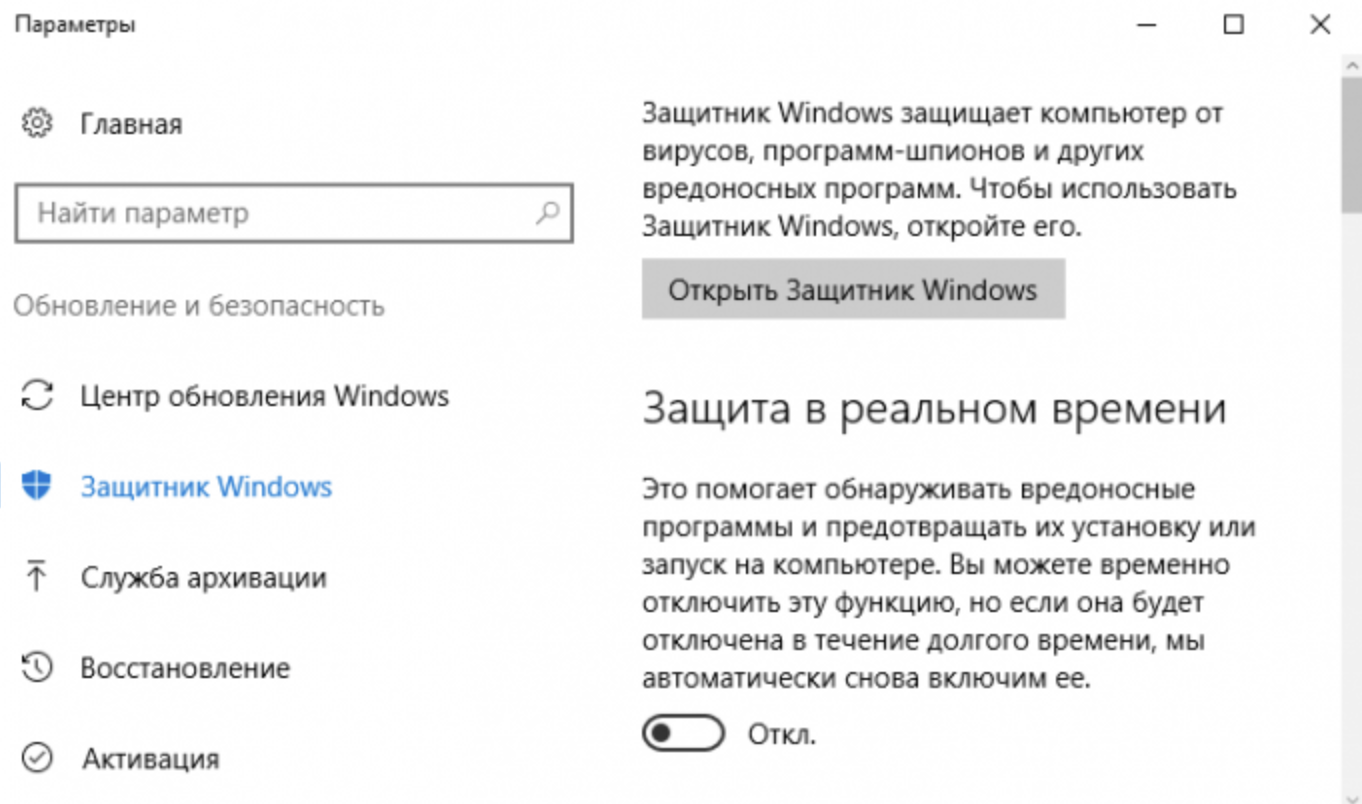Click the Recovery clock icon
The image size is (1362, 804).
click(x=37, y=667)
